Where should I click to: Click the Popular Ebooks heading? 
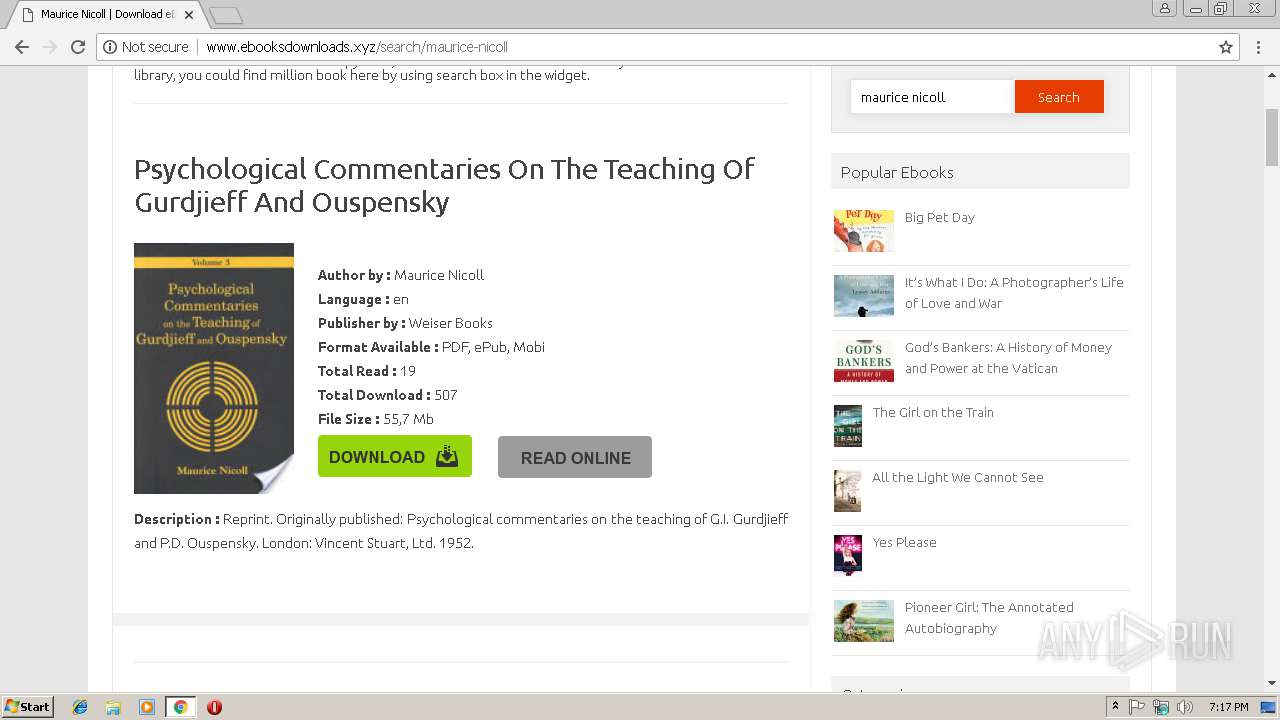pos(897,172)
